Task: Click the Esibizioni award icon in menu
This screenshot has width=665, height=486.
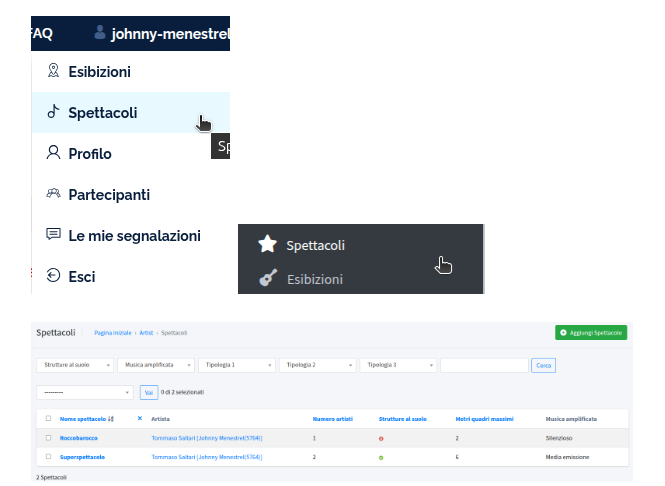Action: coord(54,71)
